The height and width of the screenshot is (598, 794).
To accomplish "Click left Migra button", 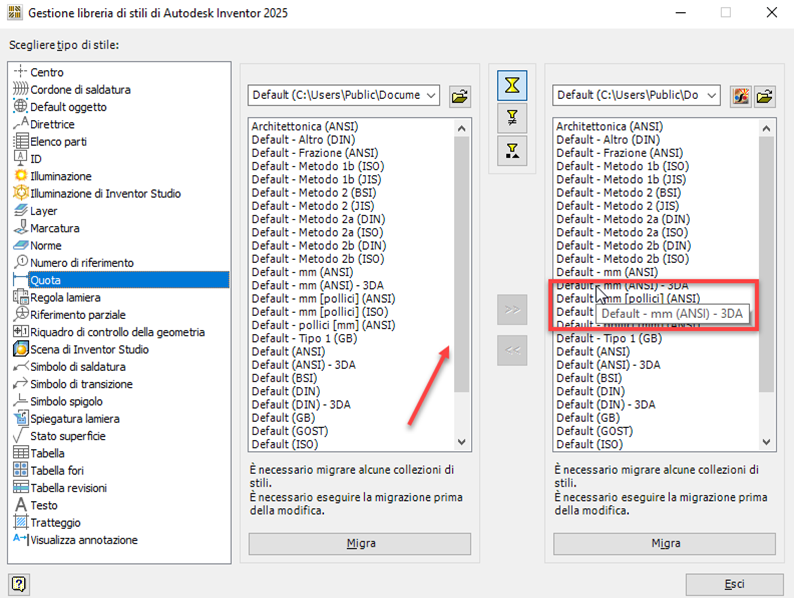I will pos(360,544).
